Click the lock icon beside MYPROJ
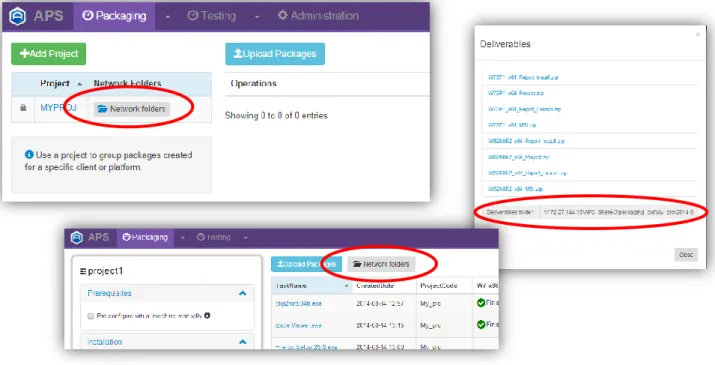Screen dimensions: 715x365 click(x=23, y=108)
